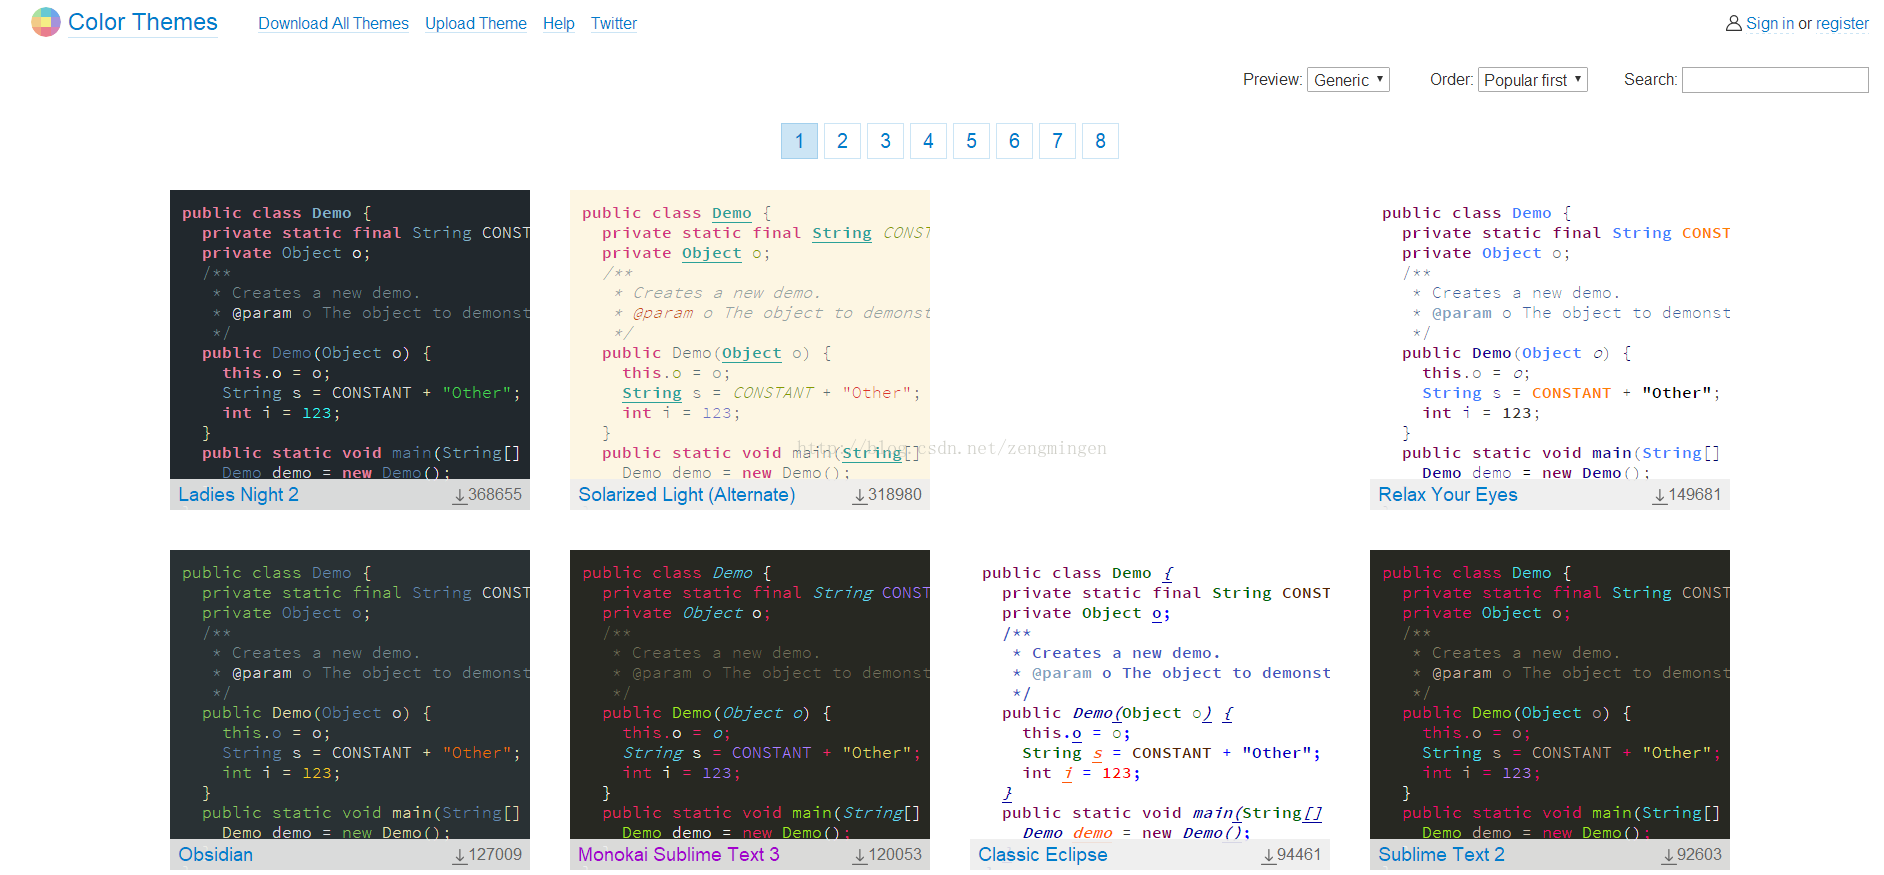The image size is (1884, 875).
Task: Open the Solarized Light (Alternate) theme title
Action: [687, 495]
